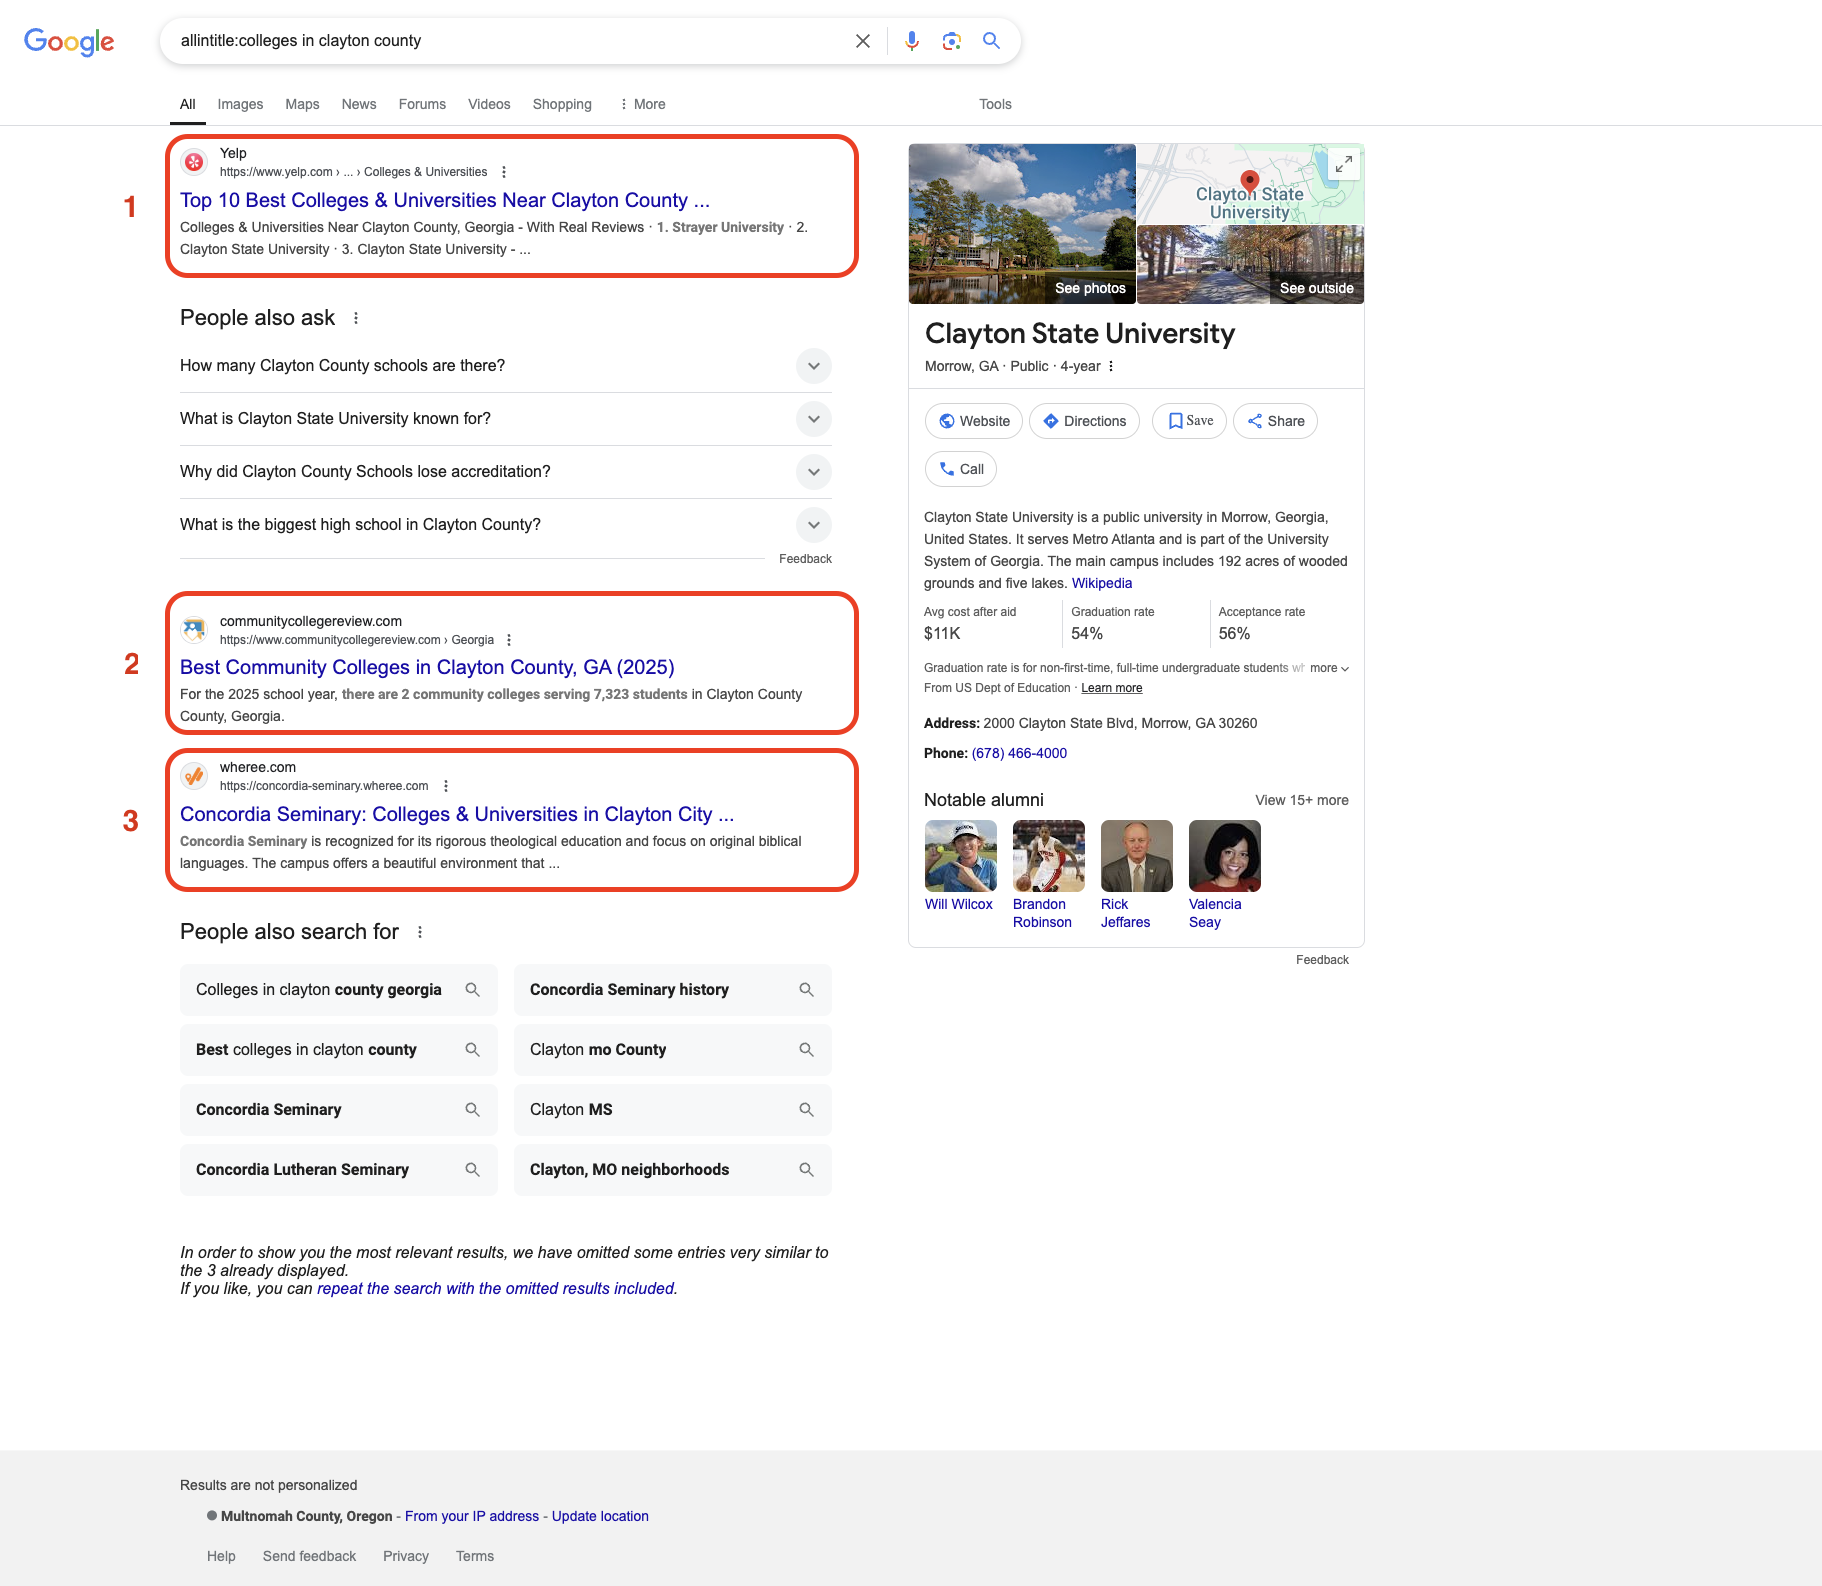Click the Call button

pos(961,469)
